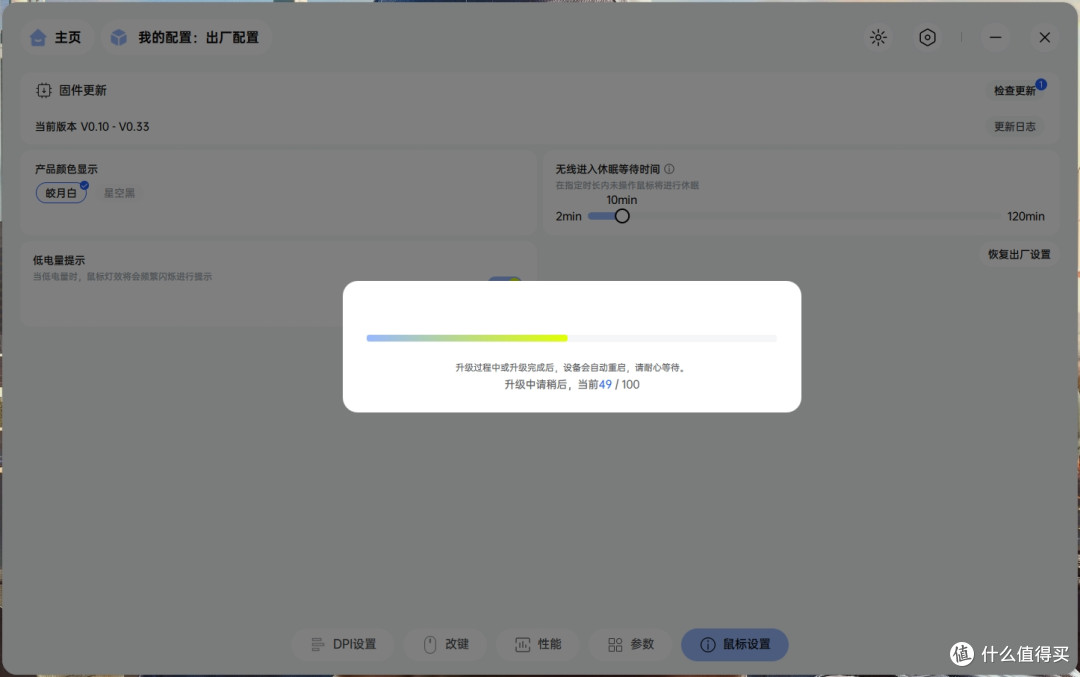Click the firmware upgrade progress bar
This screenshot has height=677, width=1080.
click(572, 338)
